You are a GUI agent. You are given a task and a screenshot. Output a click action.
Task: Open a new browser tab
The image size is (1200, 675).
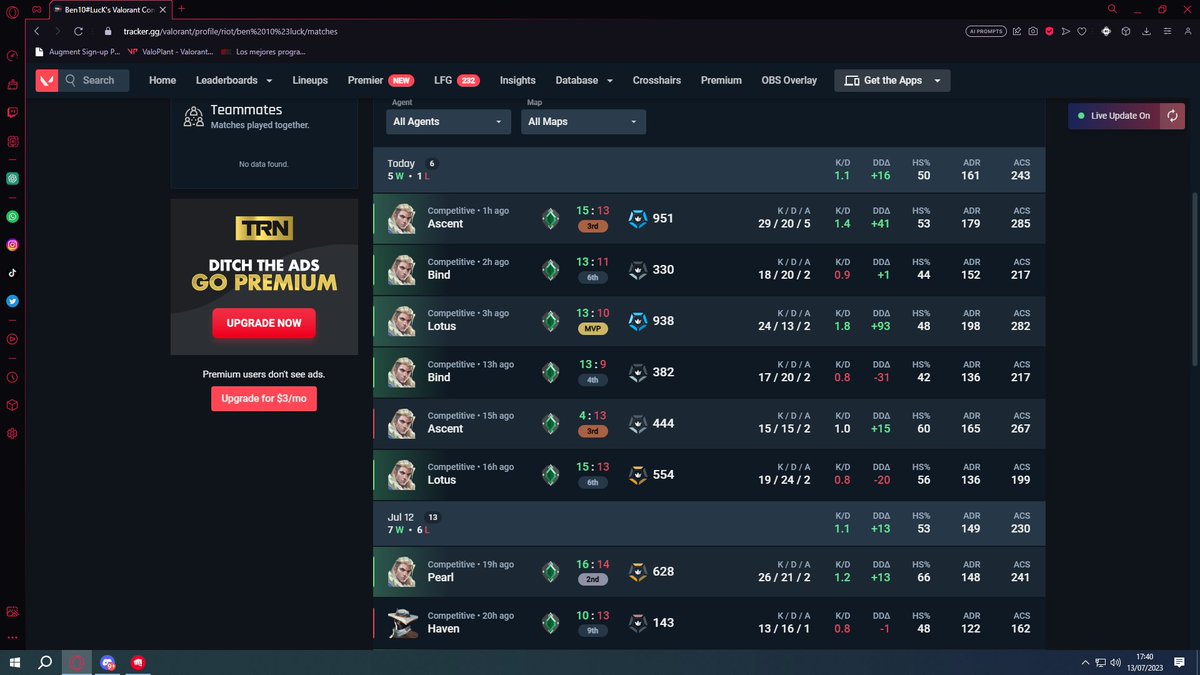(181, 8)
